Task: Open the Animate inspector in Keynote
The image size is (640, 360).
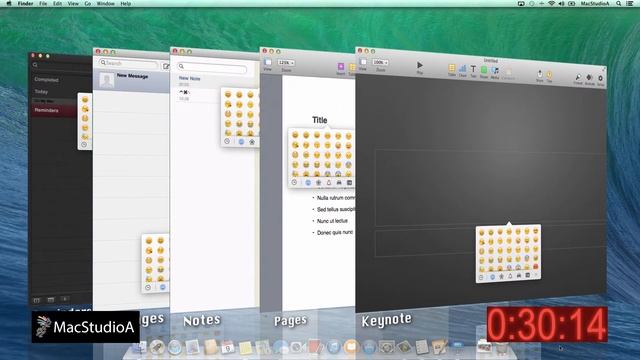Action: tap(589, 78)
